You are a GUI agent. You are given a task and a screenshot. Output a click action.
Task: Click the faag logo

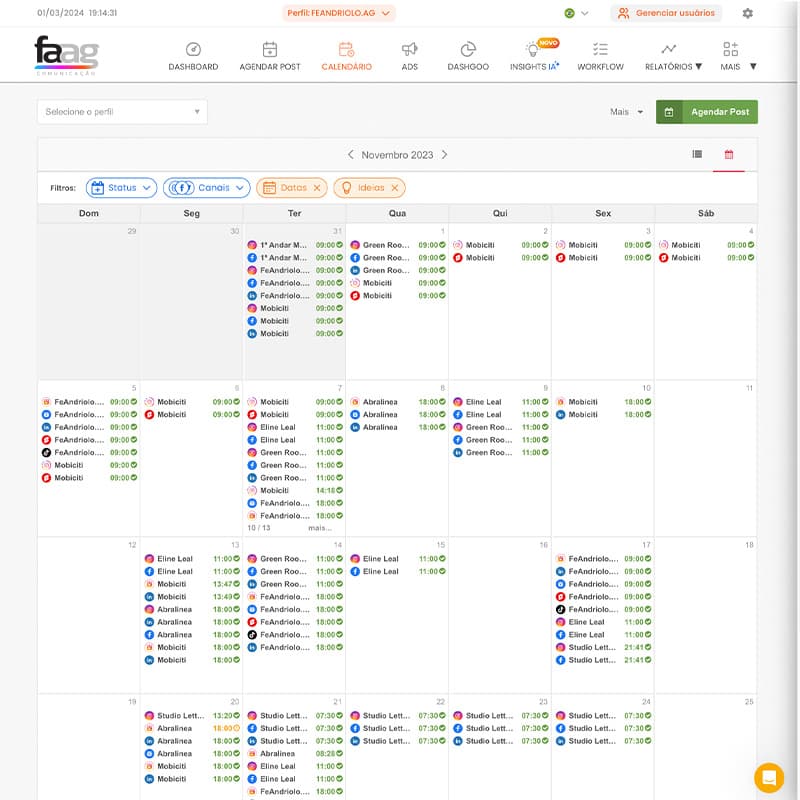[66, 55]
